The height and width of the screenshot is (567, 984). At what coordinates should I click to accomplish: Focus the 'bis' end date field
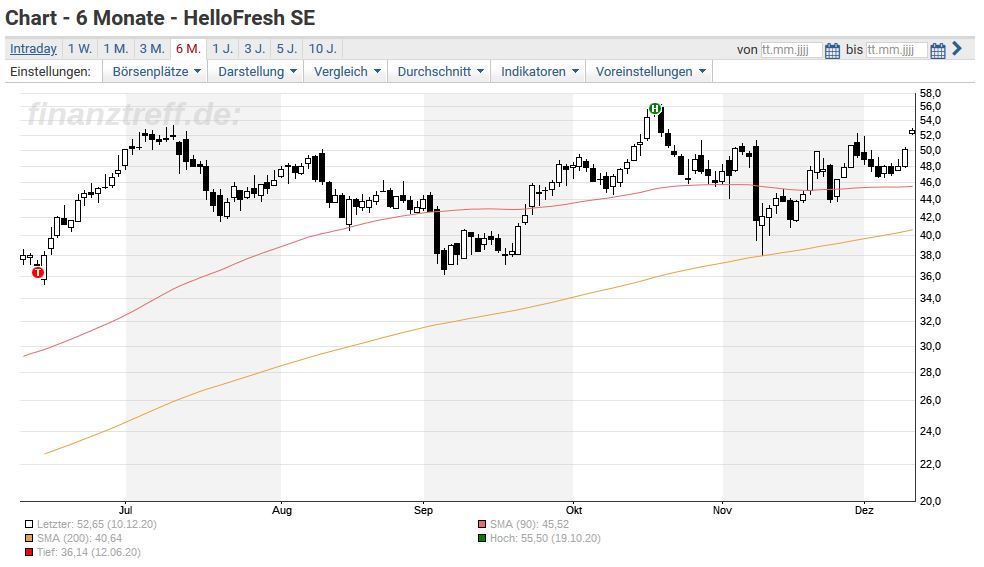point(896,50)
